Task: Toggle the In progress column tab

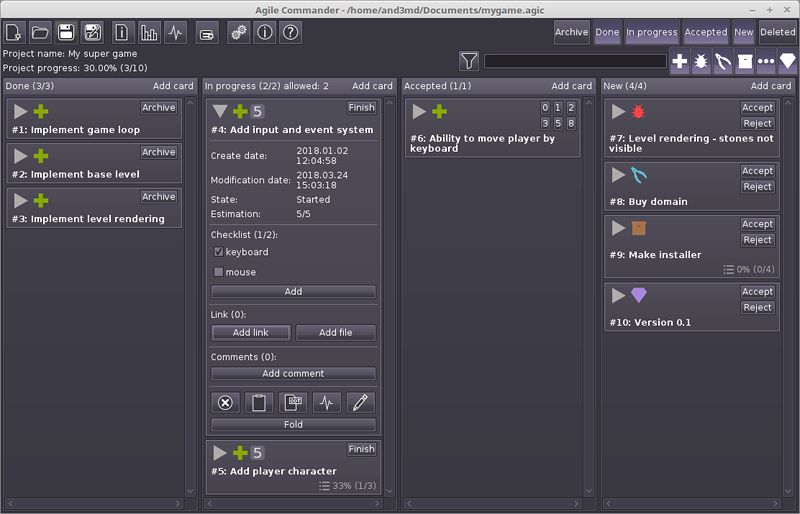Action: click(651, 32)
